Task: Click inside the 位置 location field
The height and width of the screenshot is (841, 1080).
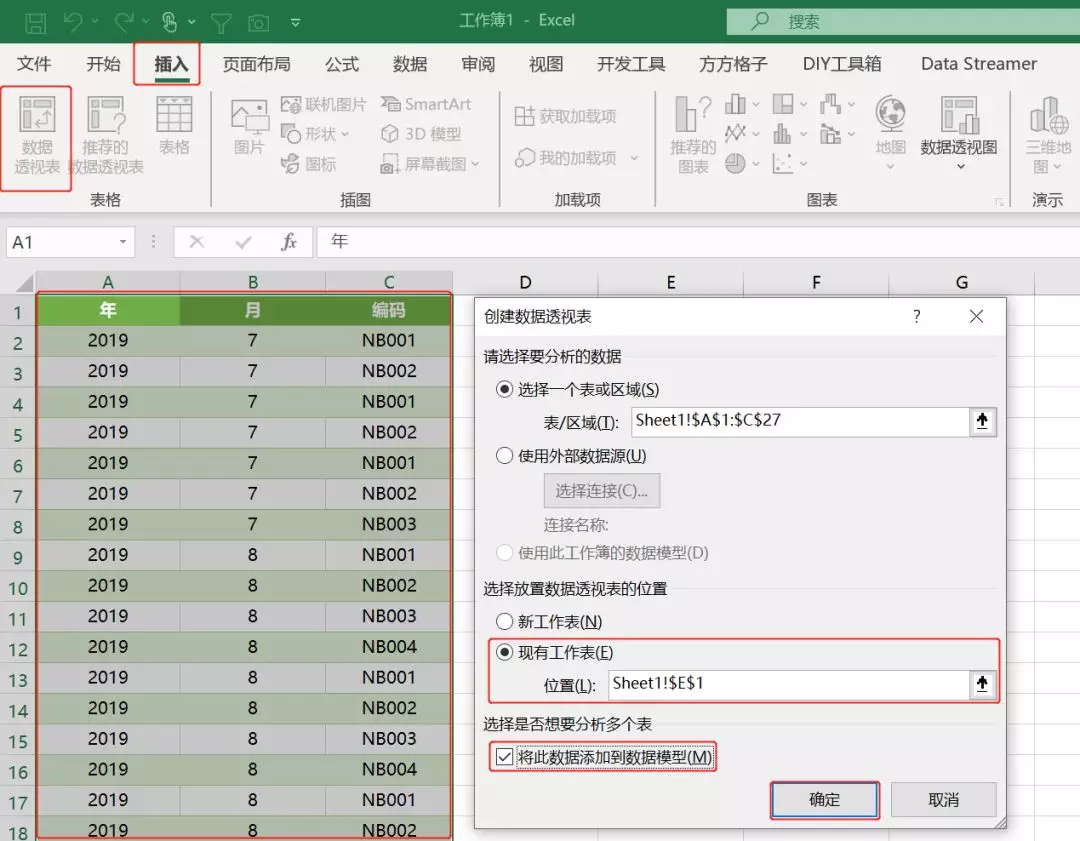Action: 790,684
